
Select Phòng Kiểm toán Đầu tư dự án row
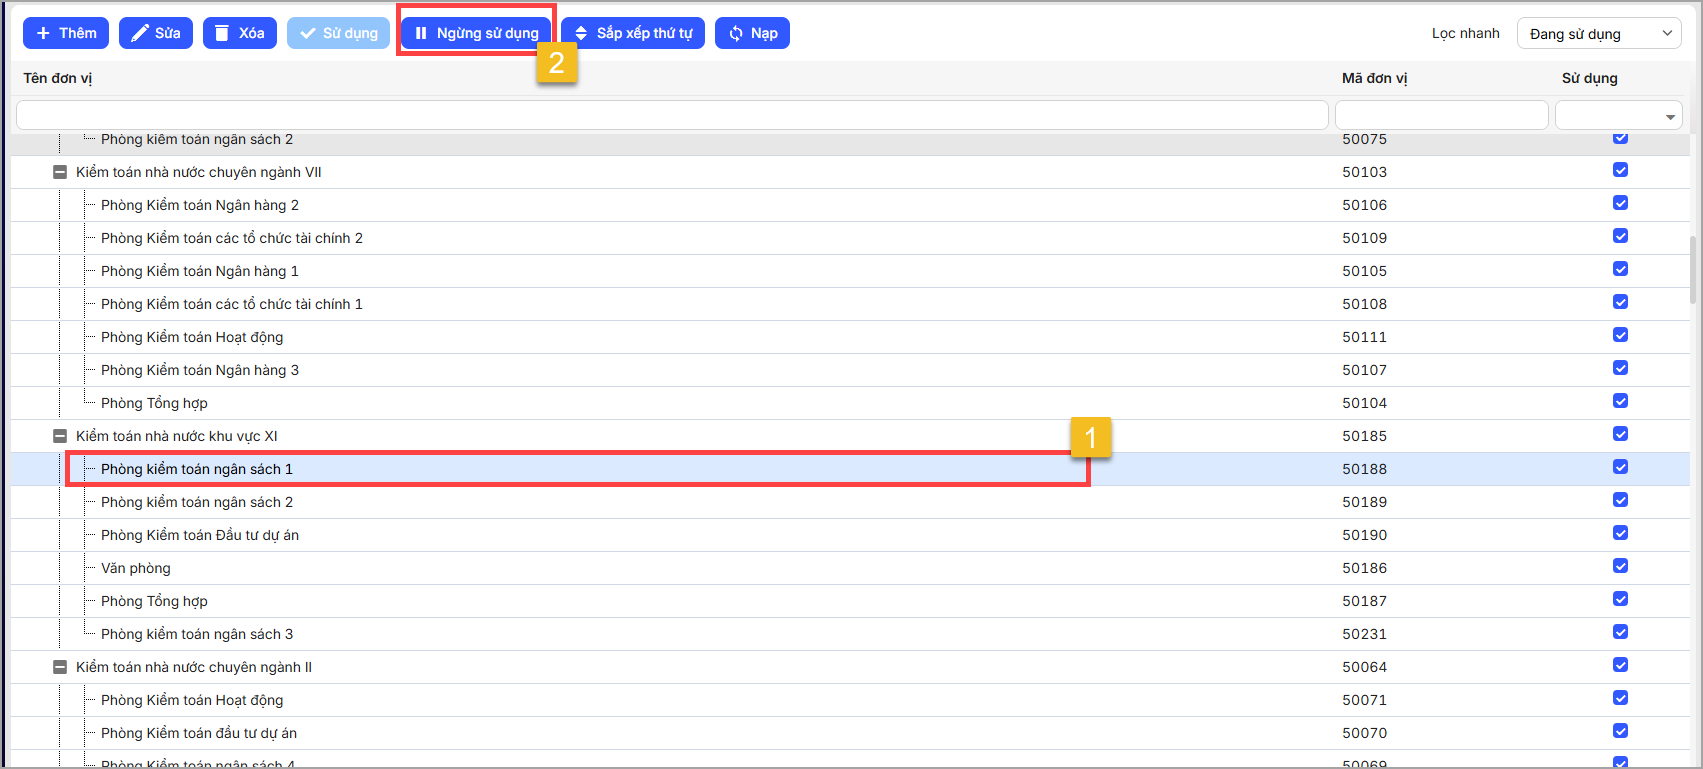tap(200, 535)
